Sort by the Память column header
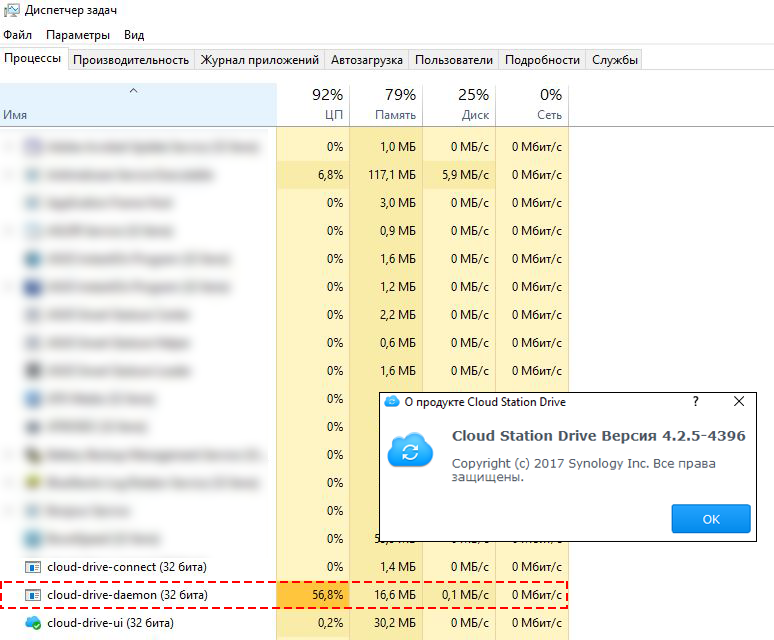Image resolution: width=774 pixels, height=640 pixels. tap(386, 105)
